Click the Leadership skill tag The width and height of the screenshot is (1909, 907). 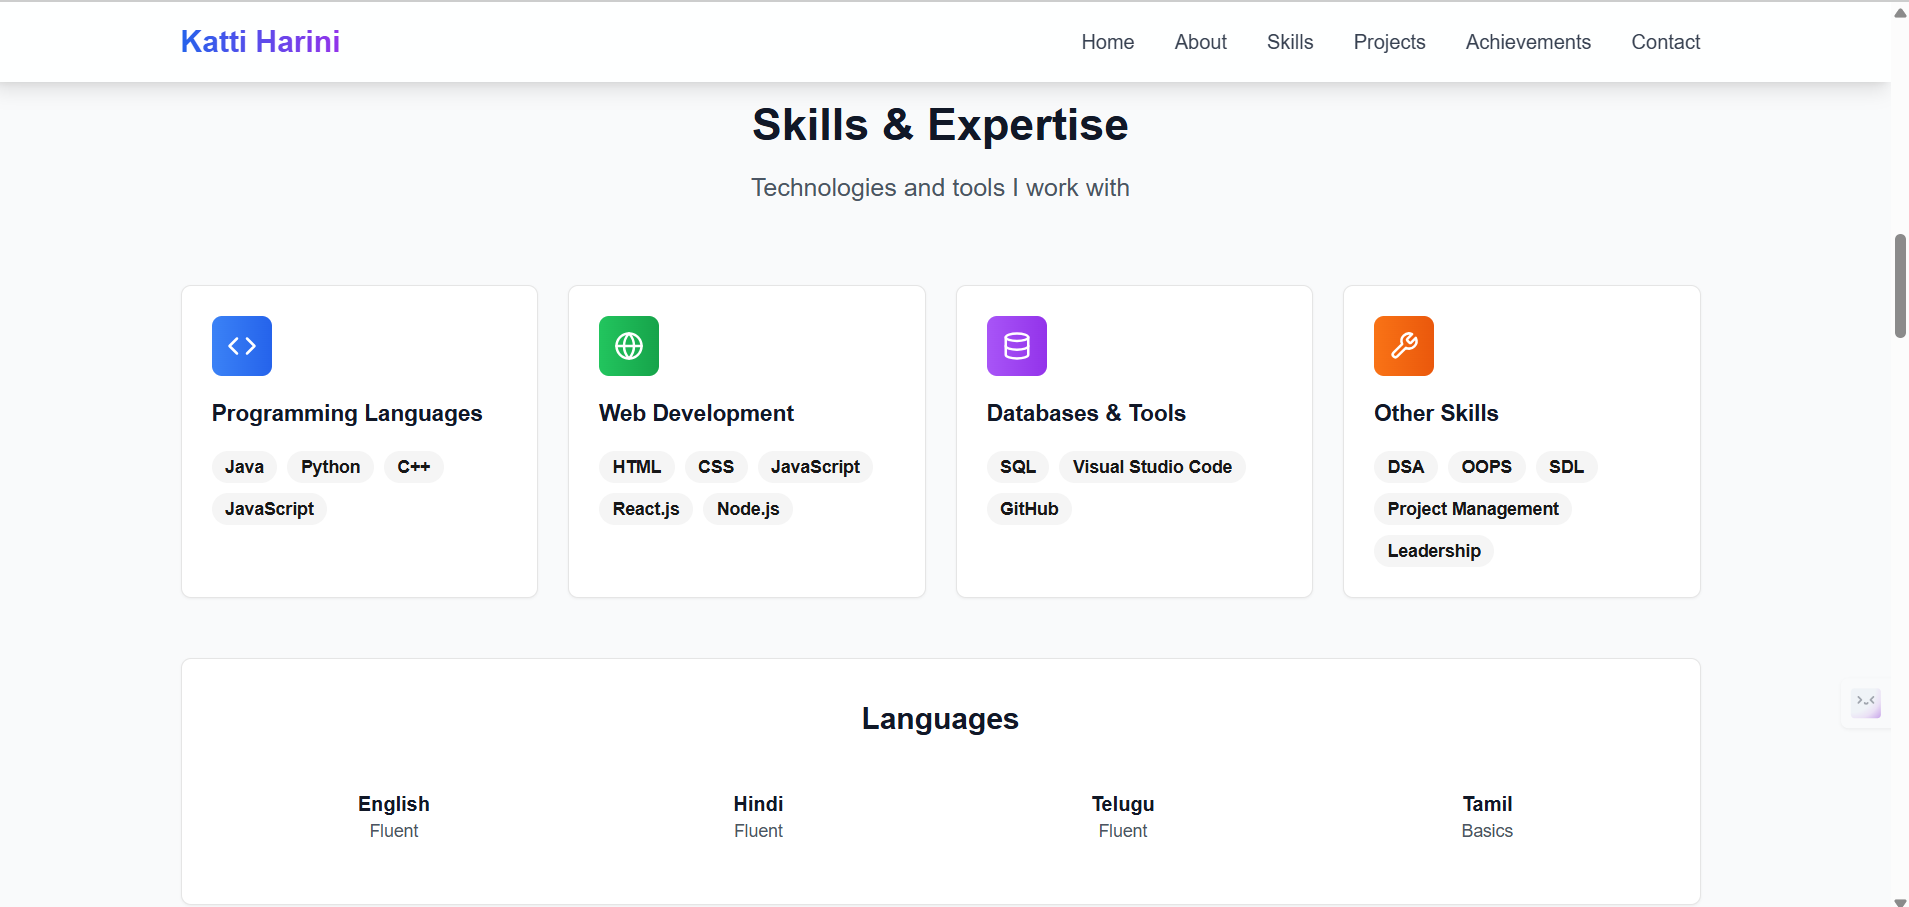coord(1434,551)
